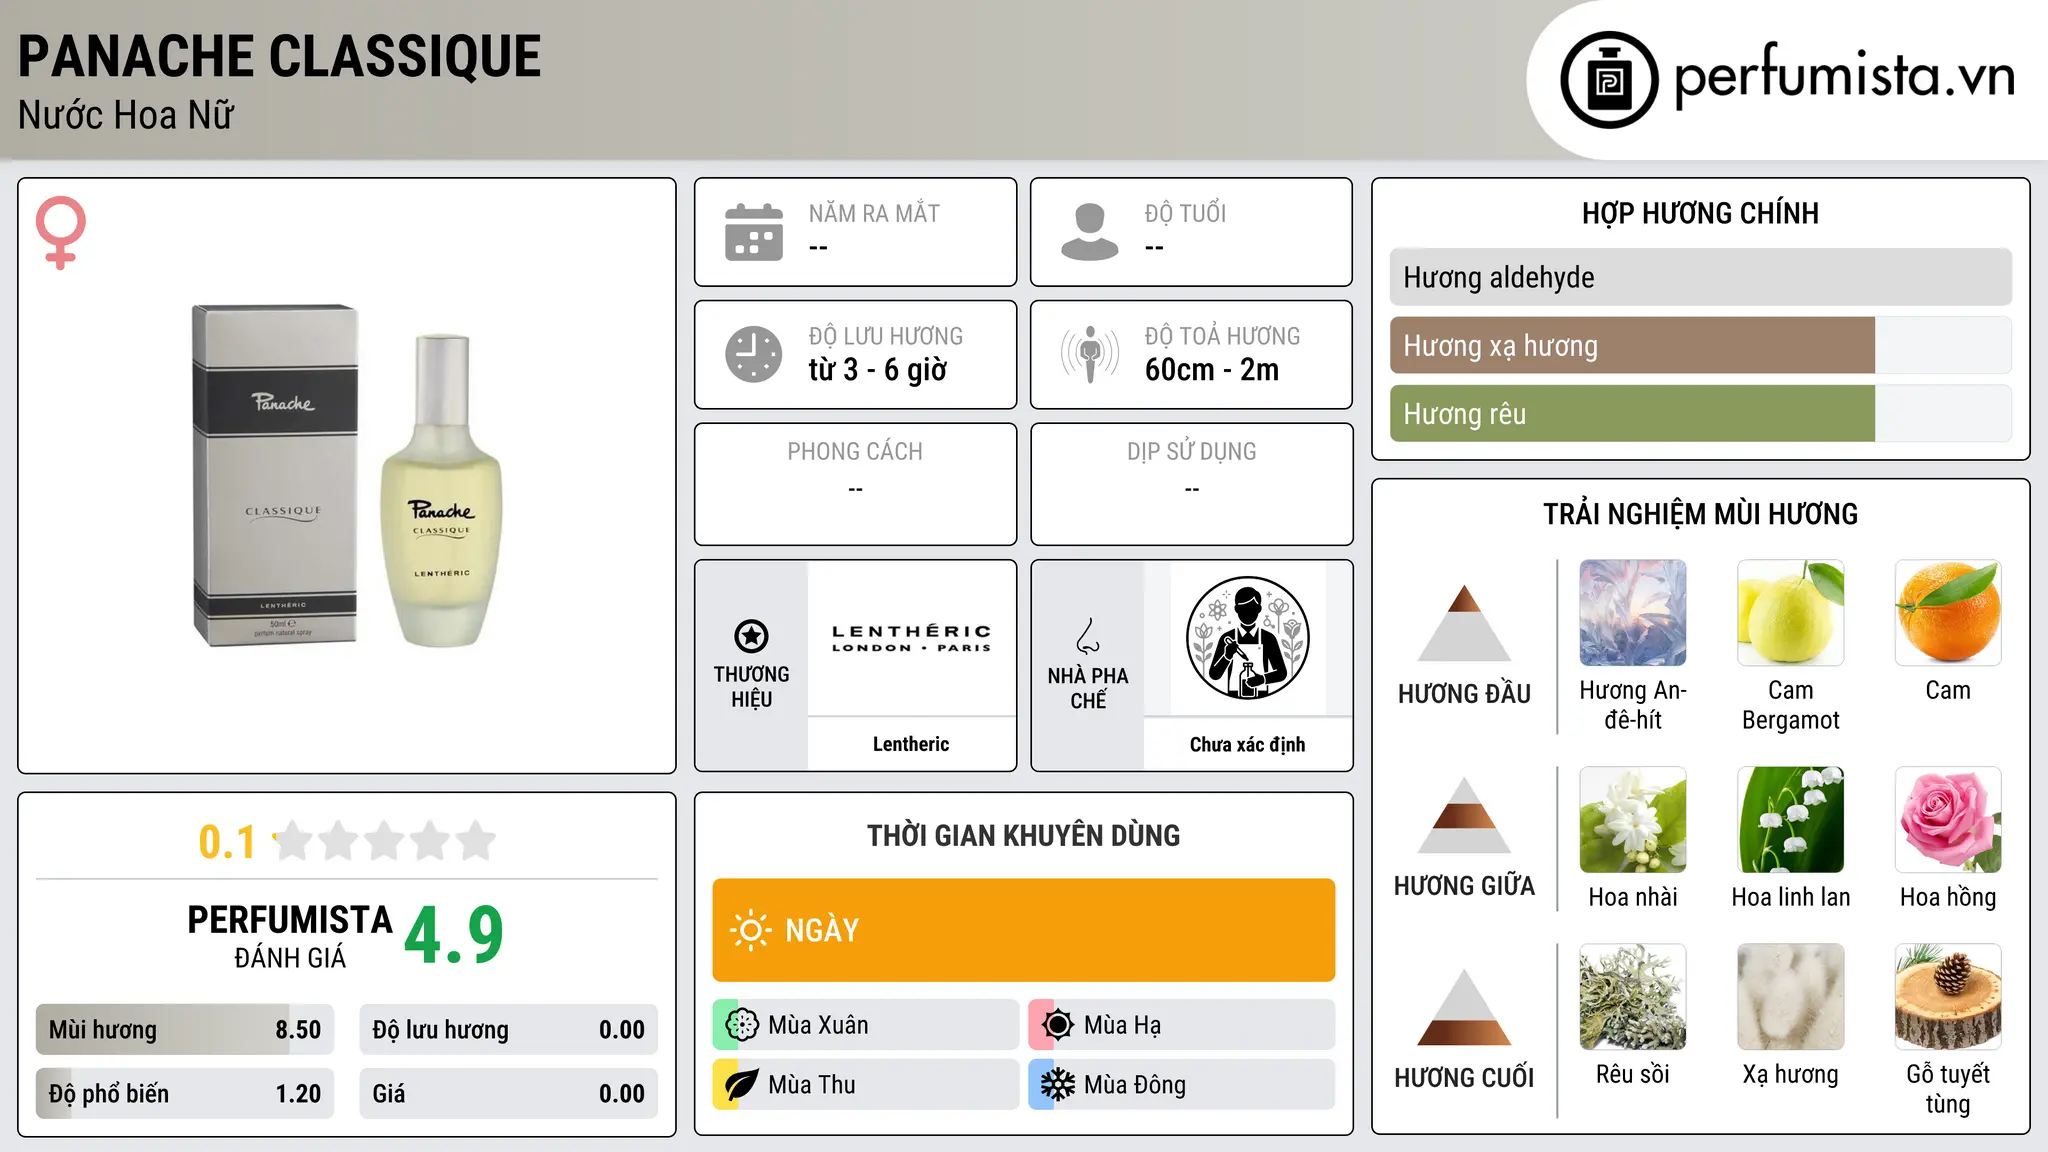Click the person icon beside Độ tuổi
The height and width of the screenshot is (1152, 2048).
[x=1089, y=232]
